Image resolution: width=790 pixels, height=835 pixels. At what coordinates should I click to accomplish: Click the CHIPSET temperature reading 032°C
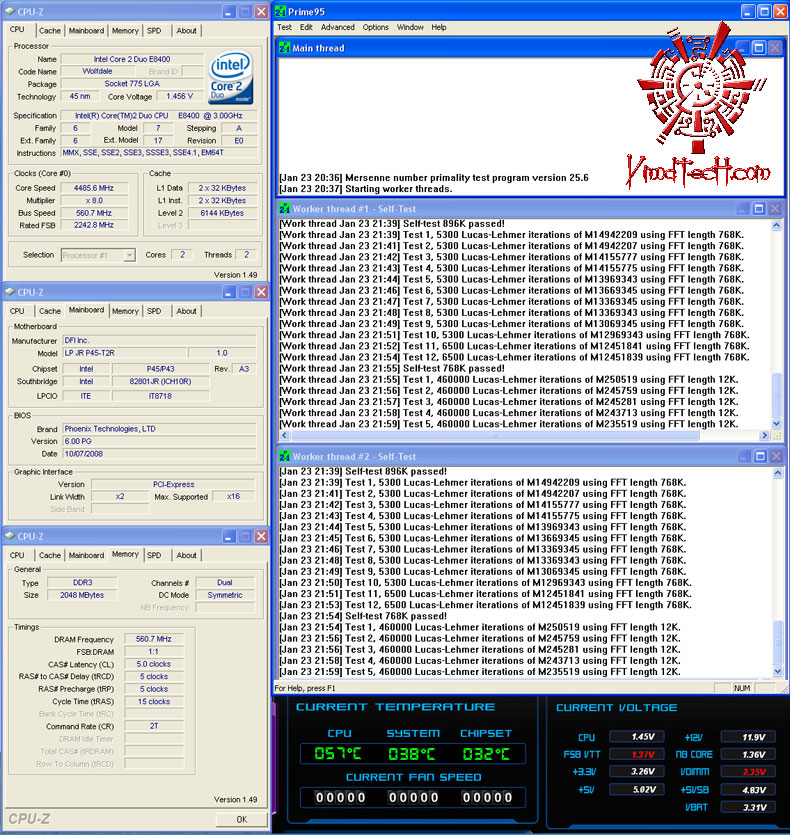tap(486, 754)
